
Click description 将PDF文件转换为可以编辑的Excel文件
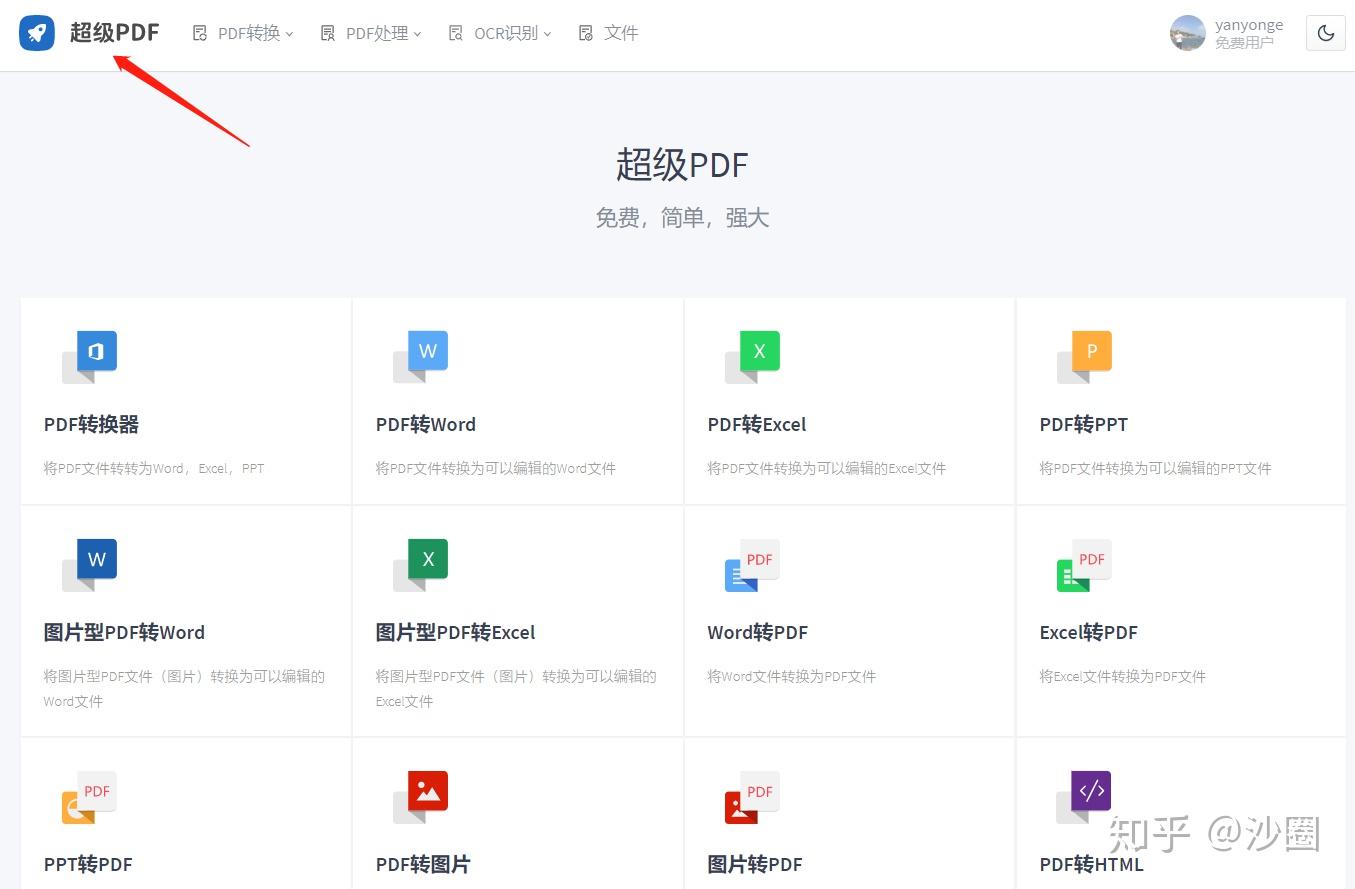click(827, 468)
